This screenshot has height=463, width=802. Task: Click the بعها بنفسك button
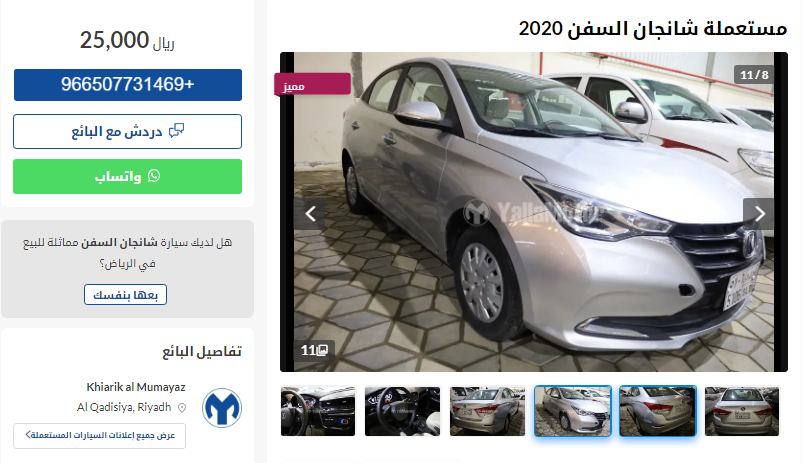125,295
